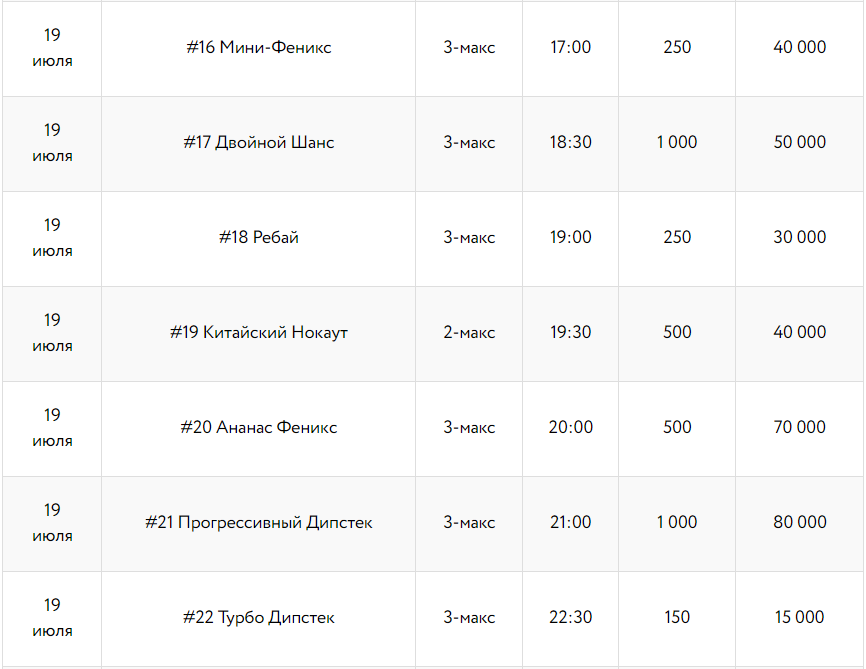866x669 pixels.
Task: Click the 2-макс table size cell
Action: click(469, 332)
